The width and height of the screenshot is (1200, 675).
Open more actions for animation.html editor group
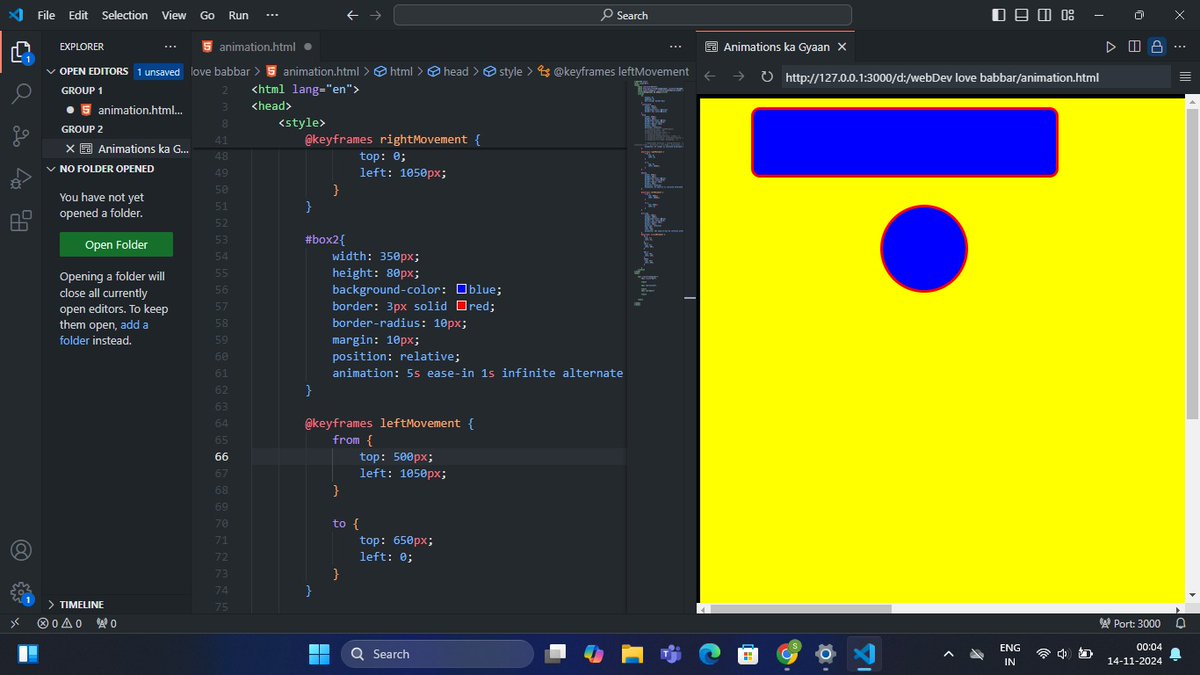pyautogui.click(x=675, y=46)
